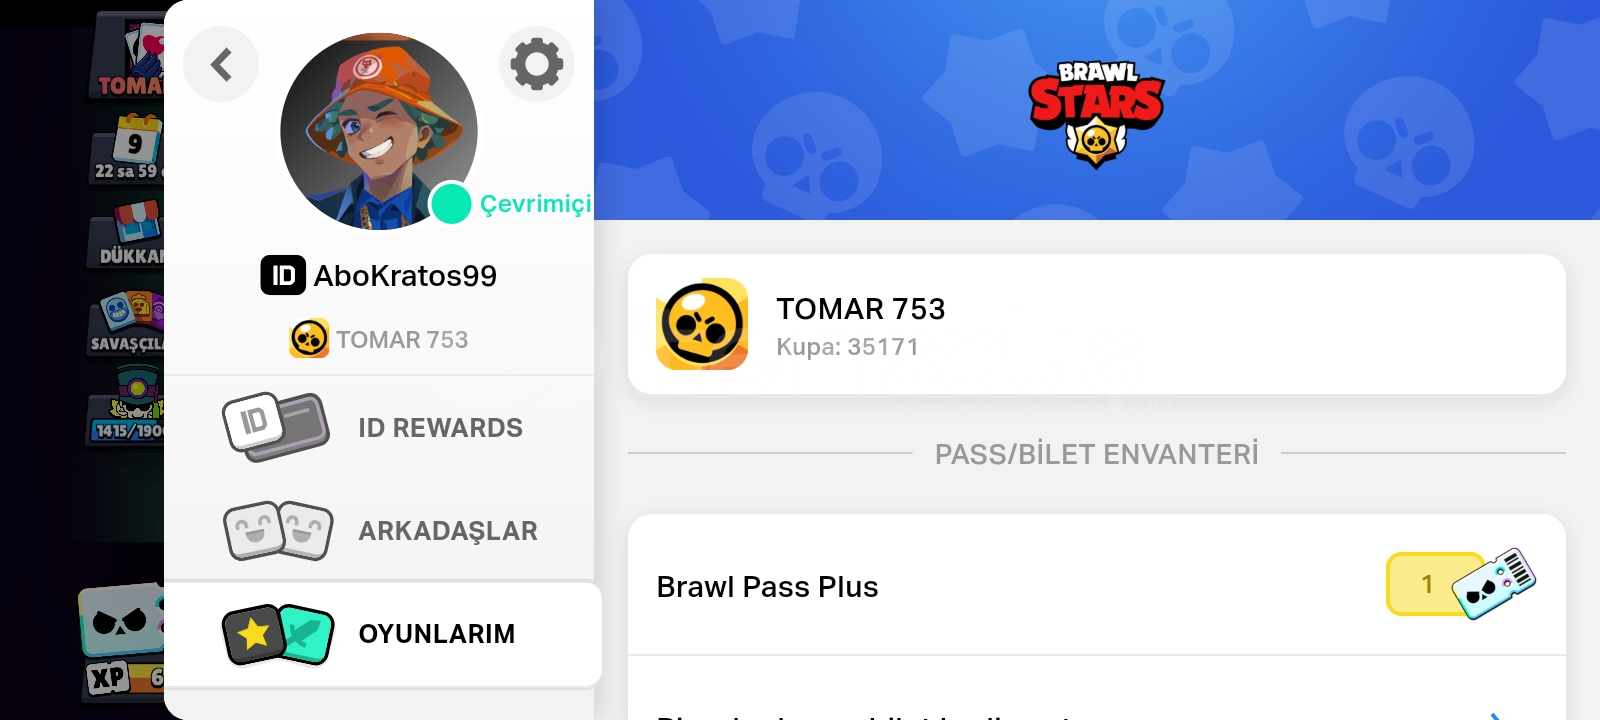Select the Brawl Pass Plus row
Image resolution: width=1600 pixels, height=720 pixels.
tap(1096, 586)
